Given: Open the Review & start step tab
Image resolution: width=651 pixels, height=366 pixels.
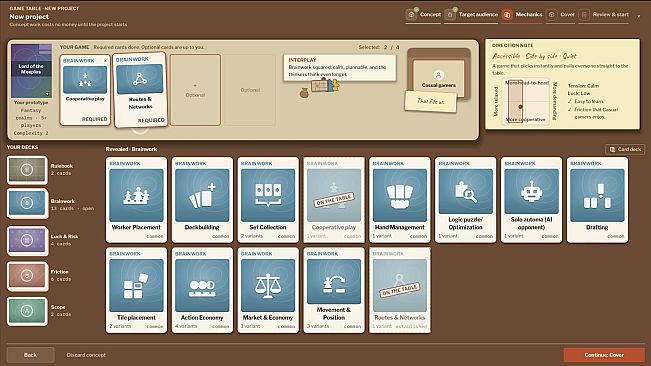Looking at the screenshot, I should pyautogui.click(x=604, y=15).
